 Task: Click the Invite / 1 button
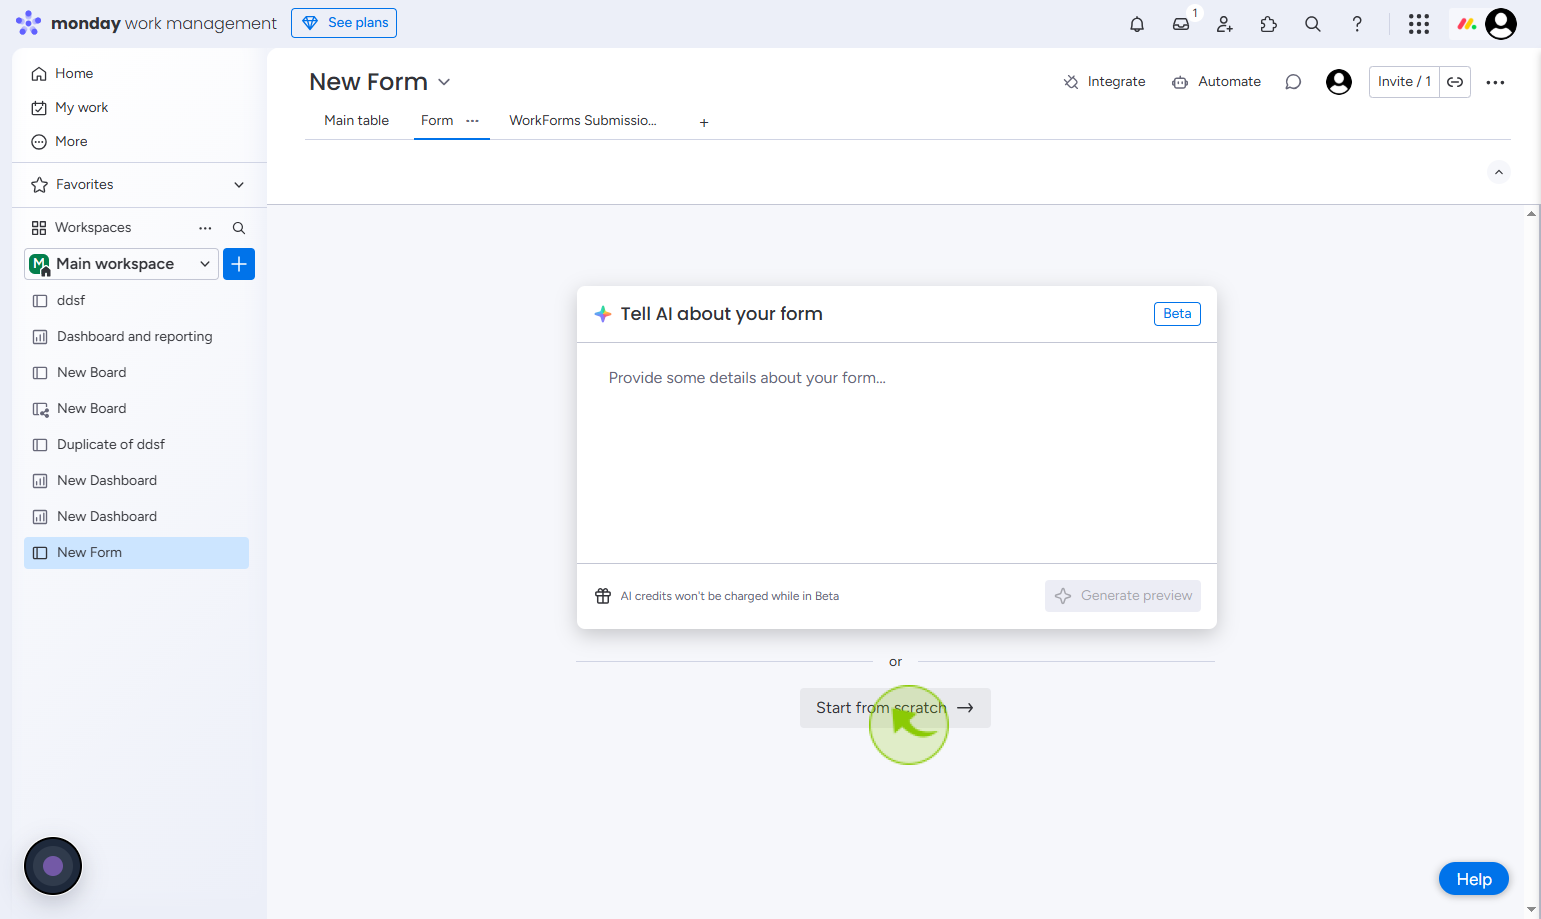(1404, 82)
